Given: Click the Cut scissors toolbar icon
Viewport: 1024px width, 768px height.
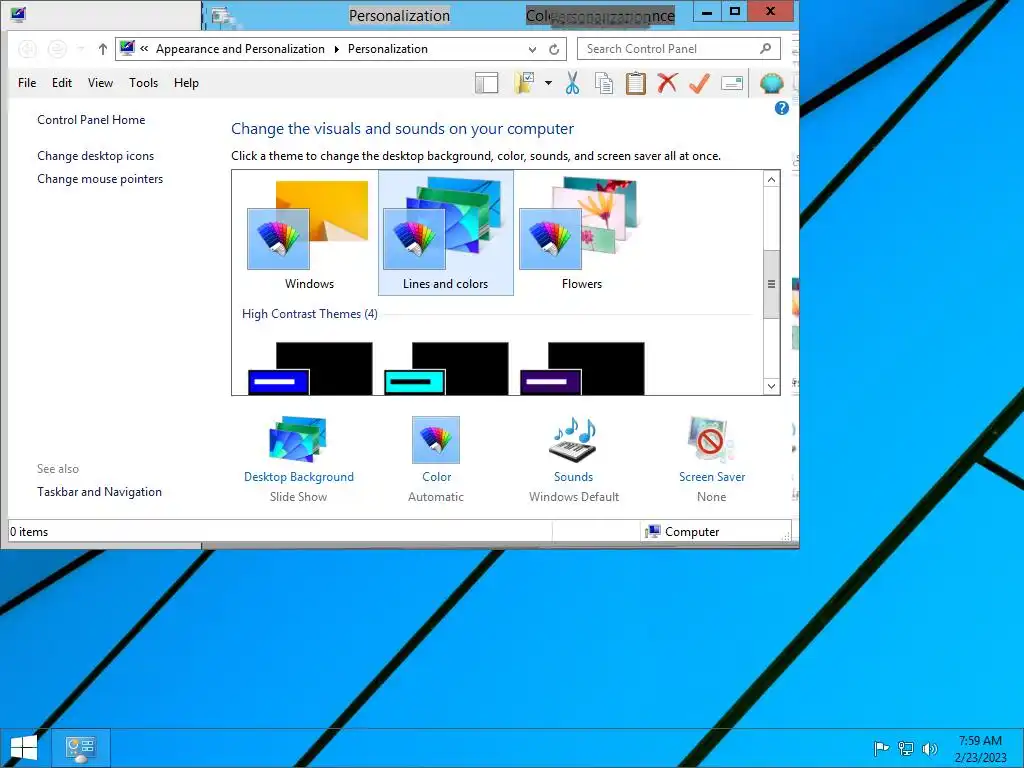Looking at the screenshot, I should click(x=572, y=83).
